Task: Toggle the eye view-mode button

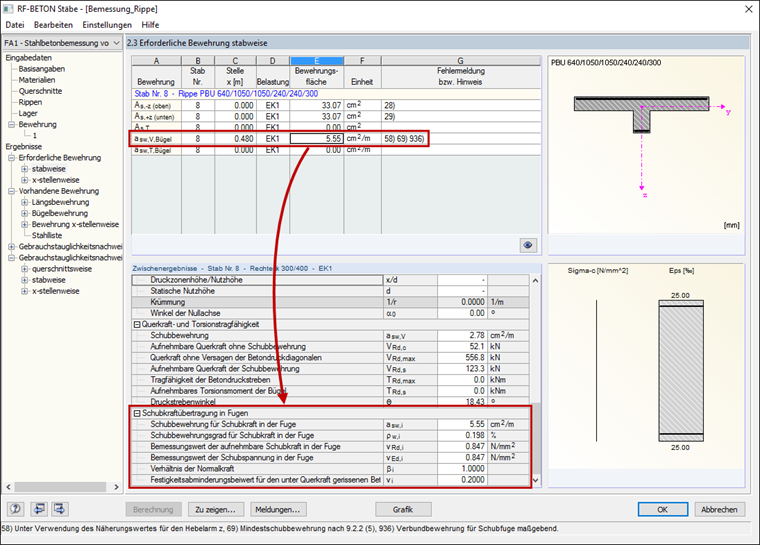Action: point(528,245)
